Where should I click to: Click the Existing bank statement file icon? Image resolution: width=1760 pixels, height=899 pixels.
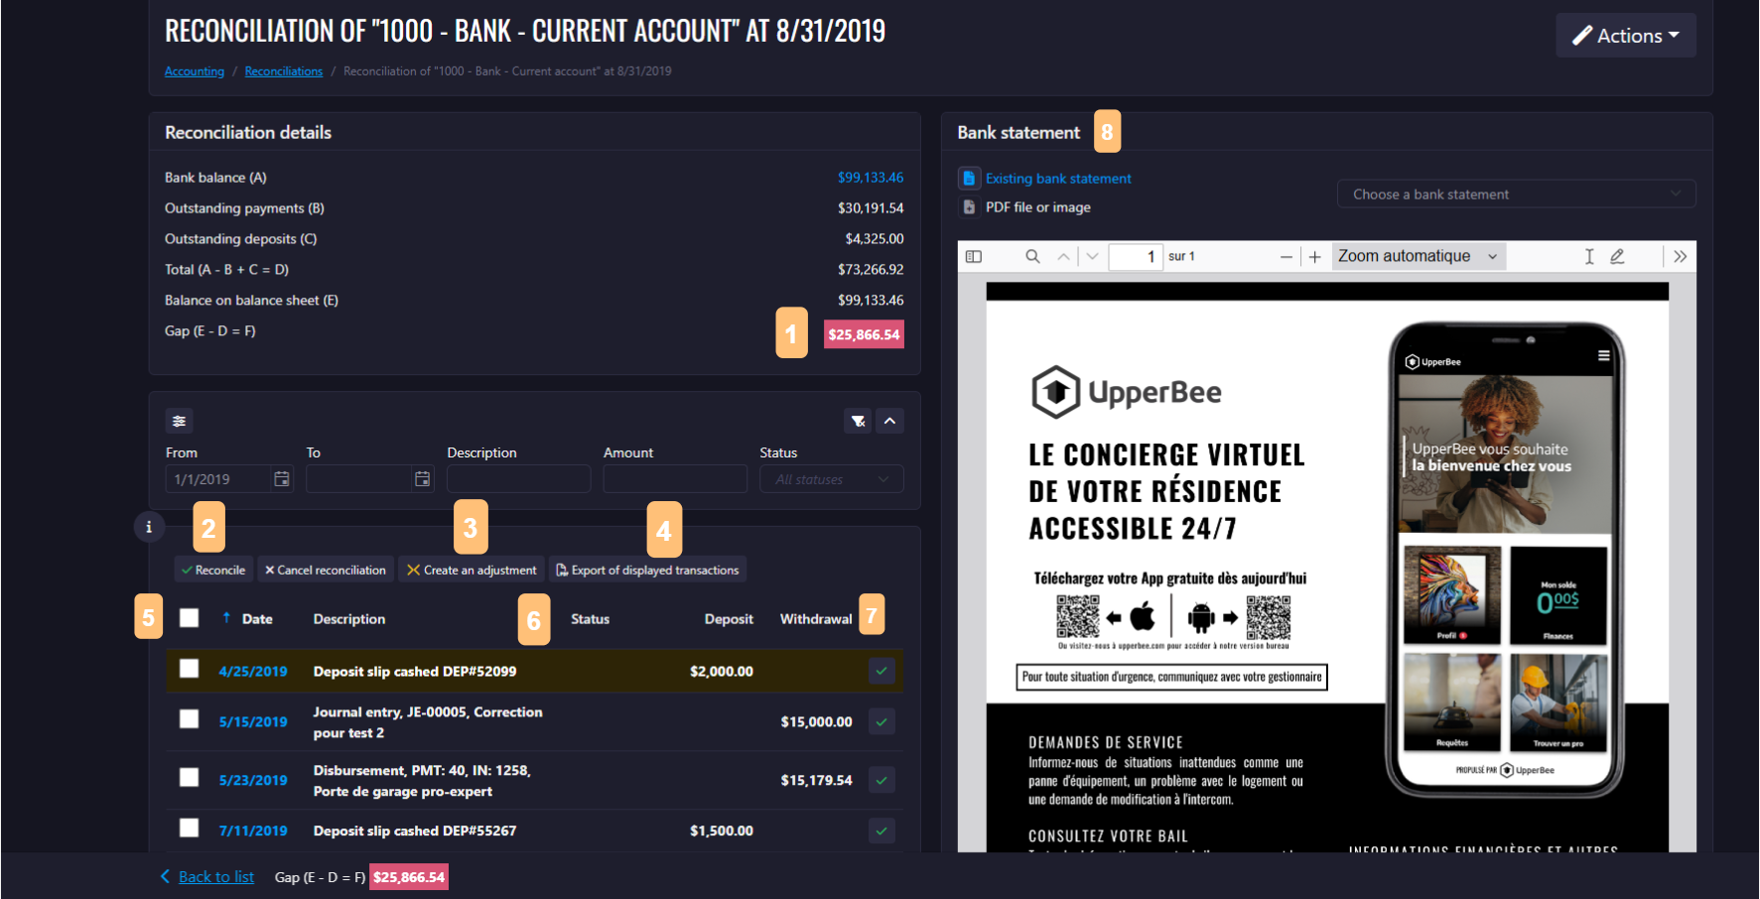tap(969, 178)
